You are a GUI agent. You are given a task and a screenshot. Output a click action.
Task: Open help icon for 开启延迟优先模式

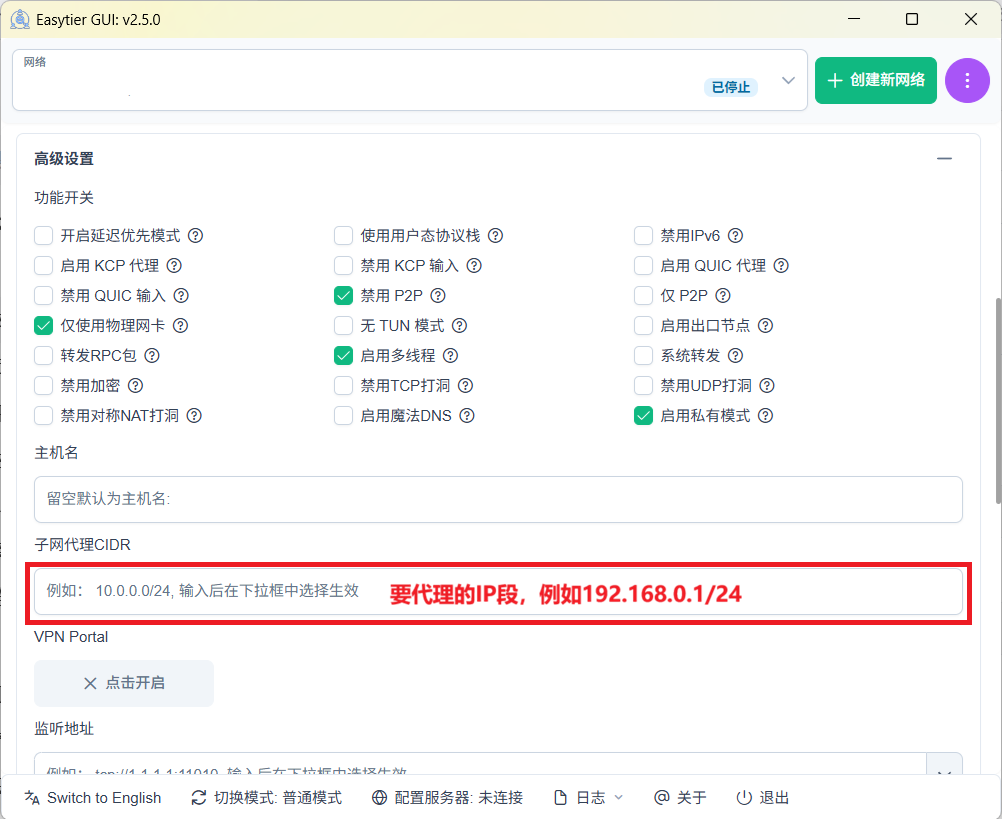196,236
